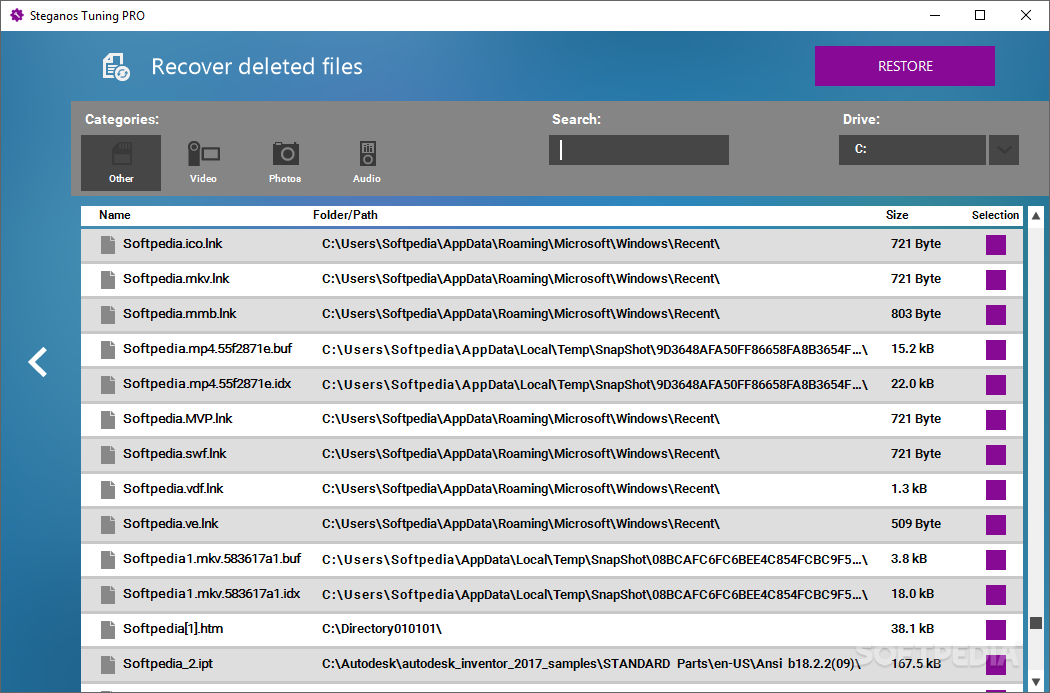Select the Softpedia.vdf.lnk file name
Viewport: 1050px width, 693px height.
coord(173,488)
